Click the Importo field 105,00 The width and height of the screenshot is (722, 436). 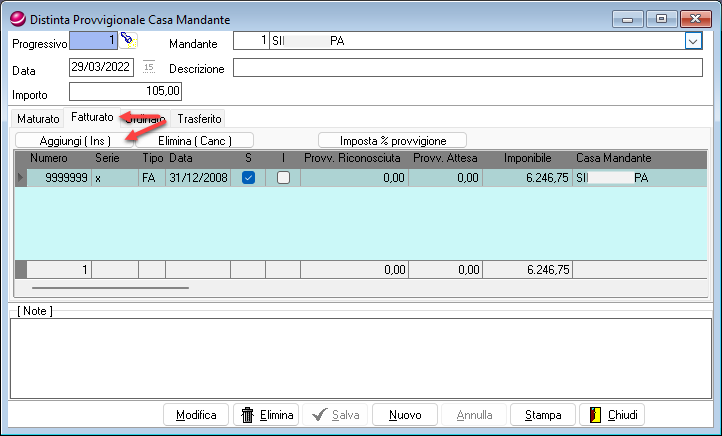[125, 91]
